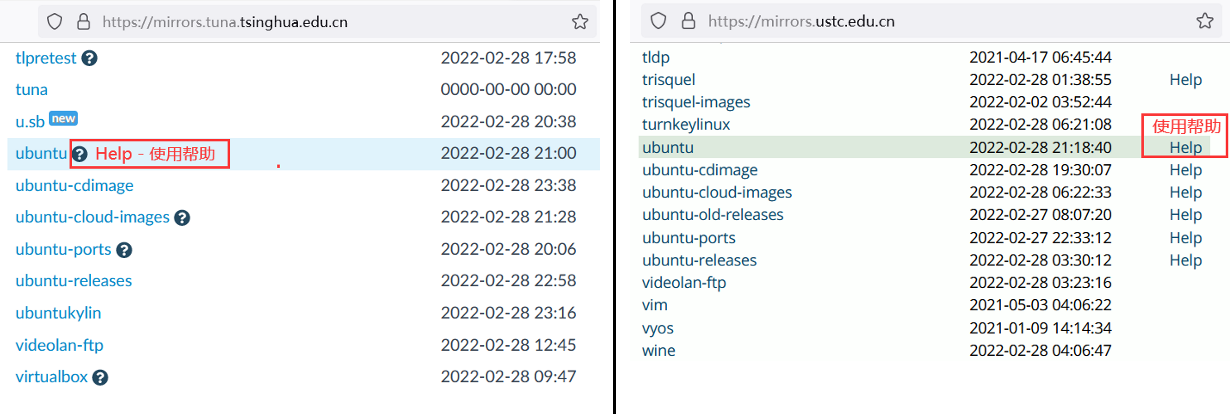This screenshot has height=414, width=1230.
Task: Click the Tsinghua mirror URL address field
Action: click(300, 21)
